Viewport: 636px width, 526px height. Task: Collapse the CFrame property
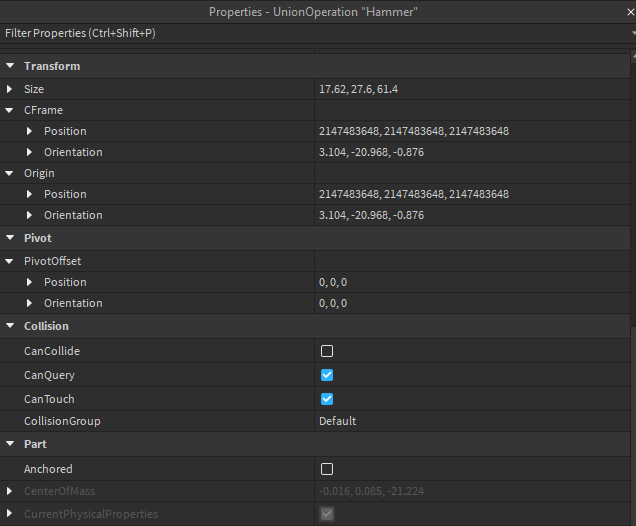[x=10, y=110]
